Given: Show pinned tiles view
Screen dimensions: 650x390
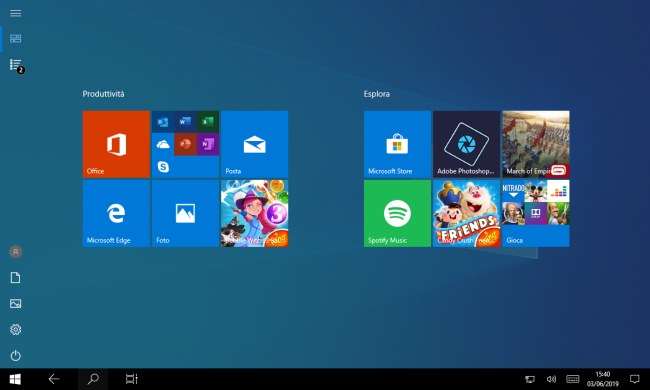Looking at the screenshot, I should click(x=15, y=39).
